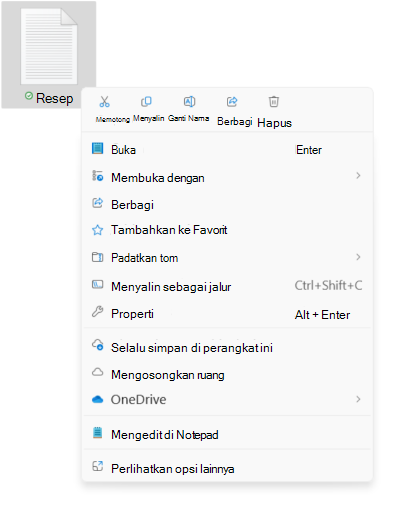Click the Berbagi share icon in top row

point(232,101)
